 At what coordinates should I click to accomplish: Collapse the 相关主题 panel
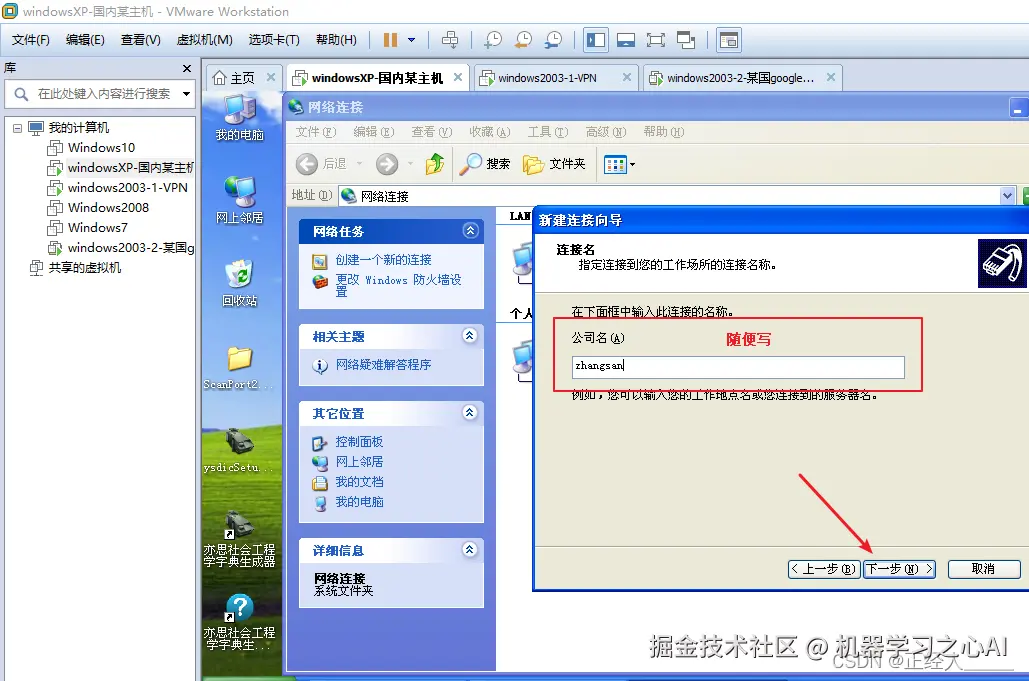click(x=470, y=335)
